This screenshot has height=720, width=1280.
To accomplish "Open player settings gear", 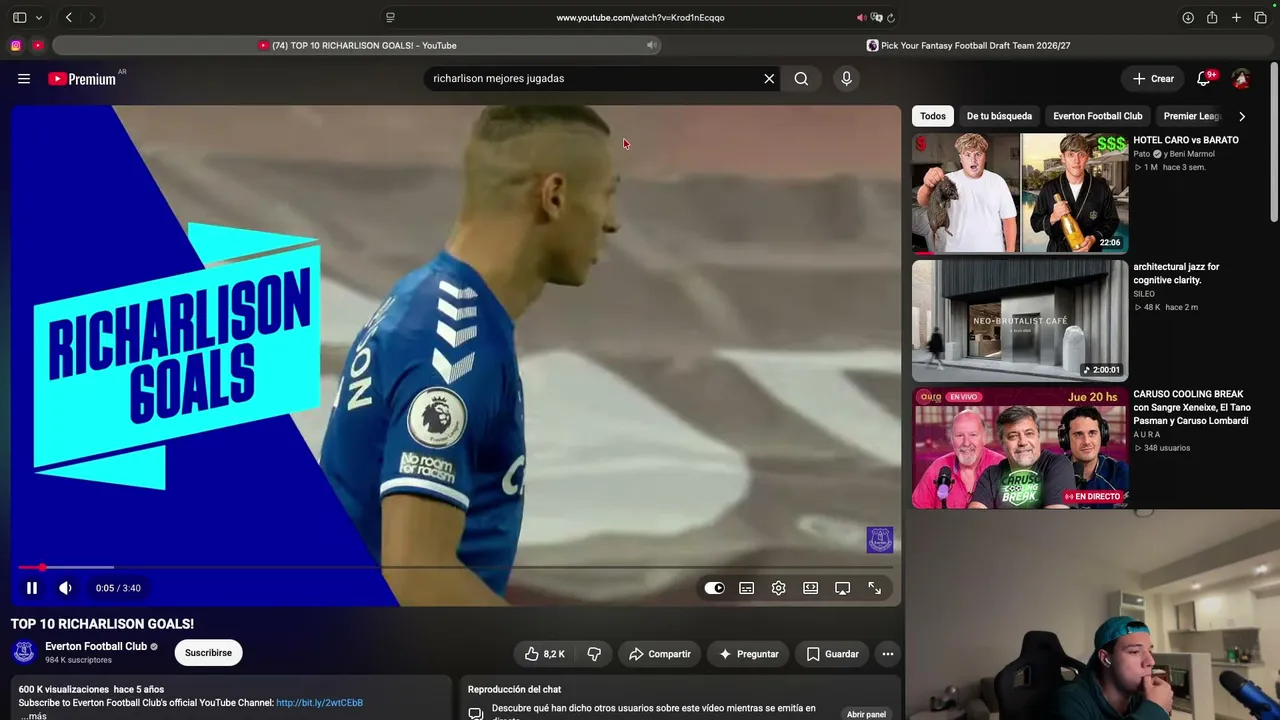I will coord(778,588).
